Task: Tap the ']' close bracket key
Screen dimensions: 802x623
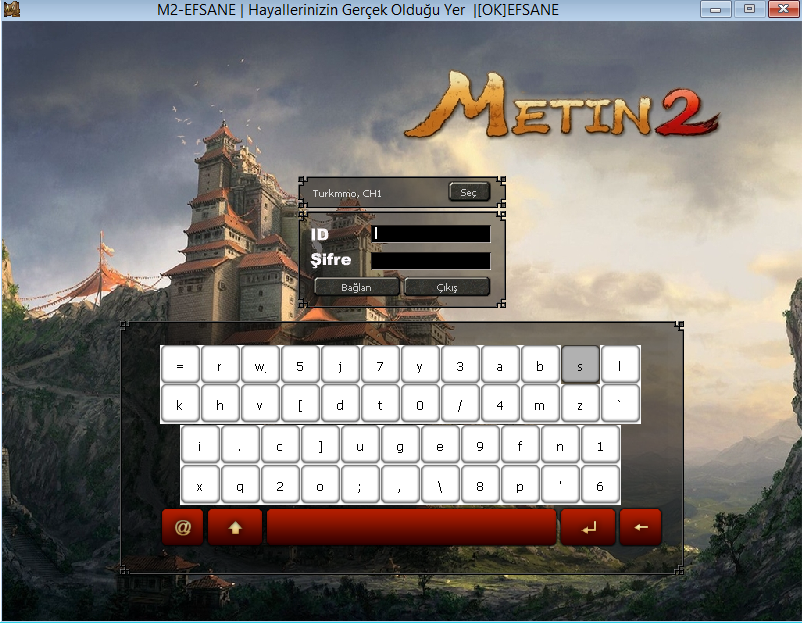Action: point(320,446)
